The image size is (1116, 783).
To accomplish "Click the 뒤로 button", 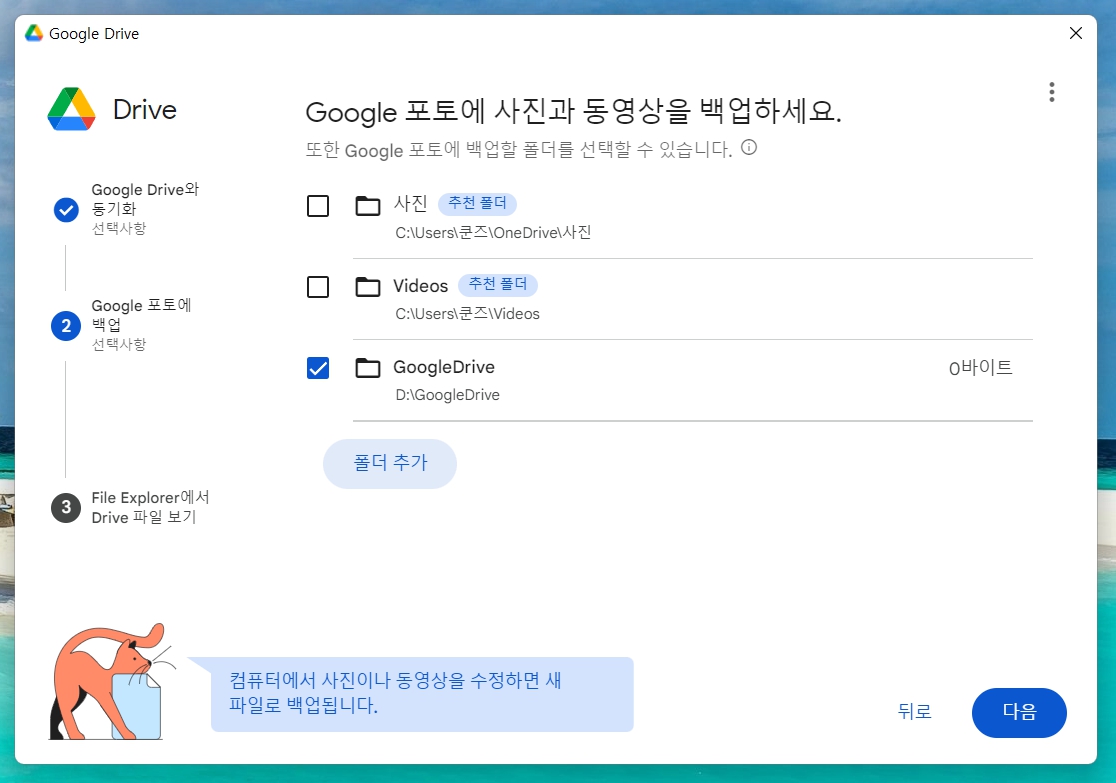I will (x=914, y=711).
